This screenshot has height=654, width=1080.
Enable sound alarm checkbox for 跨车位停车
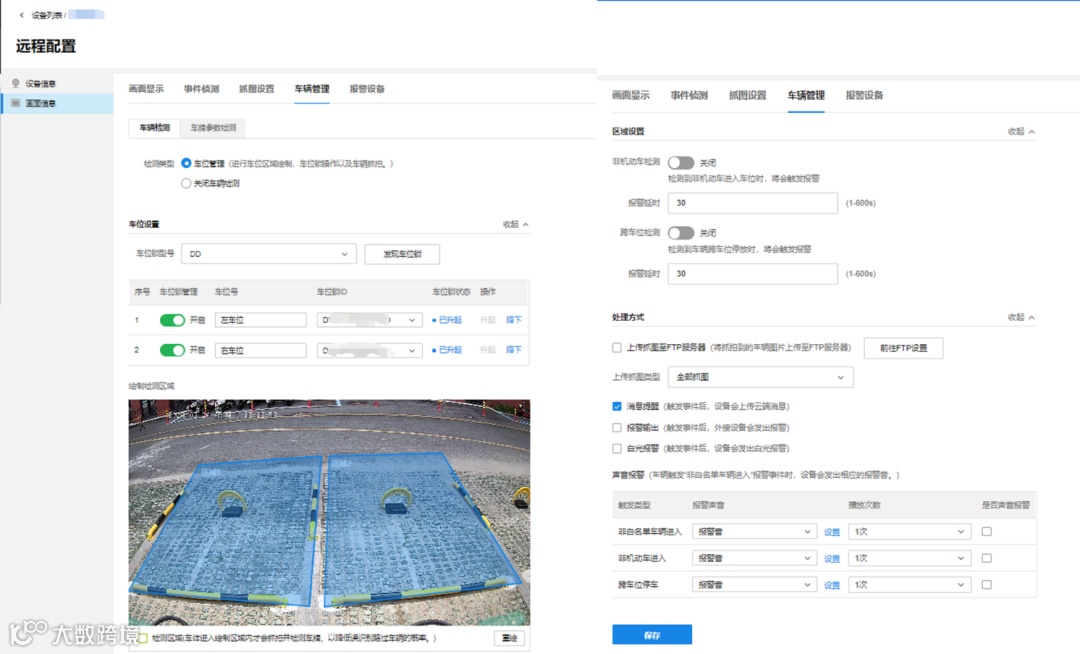coord(986,584)
